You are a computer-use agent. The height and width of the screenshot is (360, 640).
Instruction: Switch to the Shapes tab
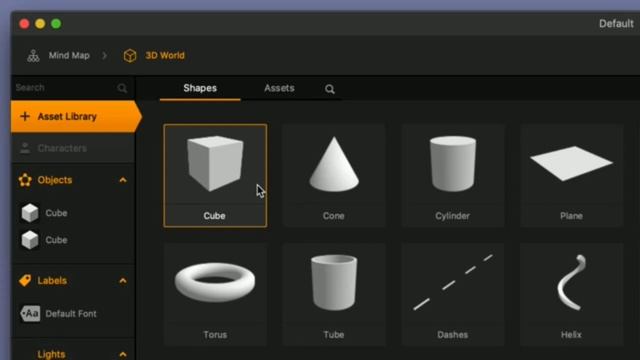(200, 88)
